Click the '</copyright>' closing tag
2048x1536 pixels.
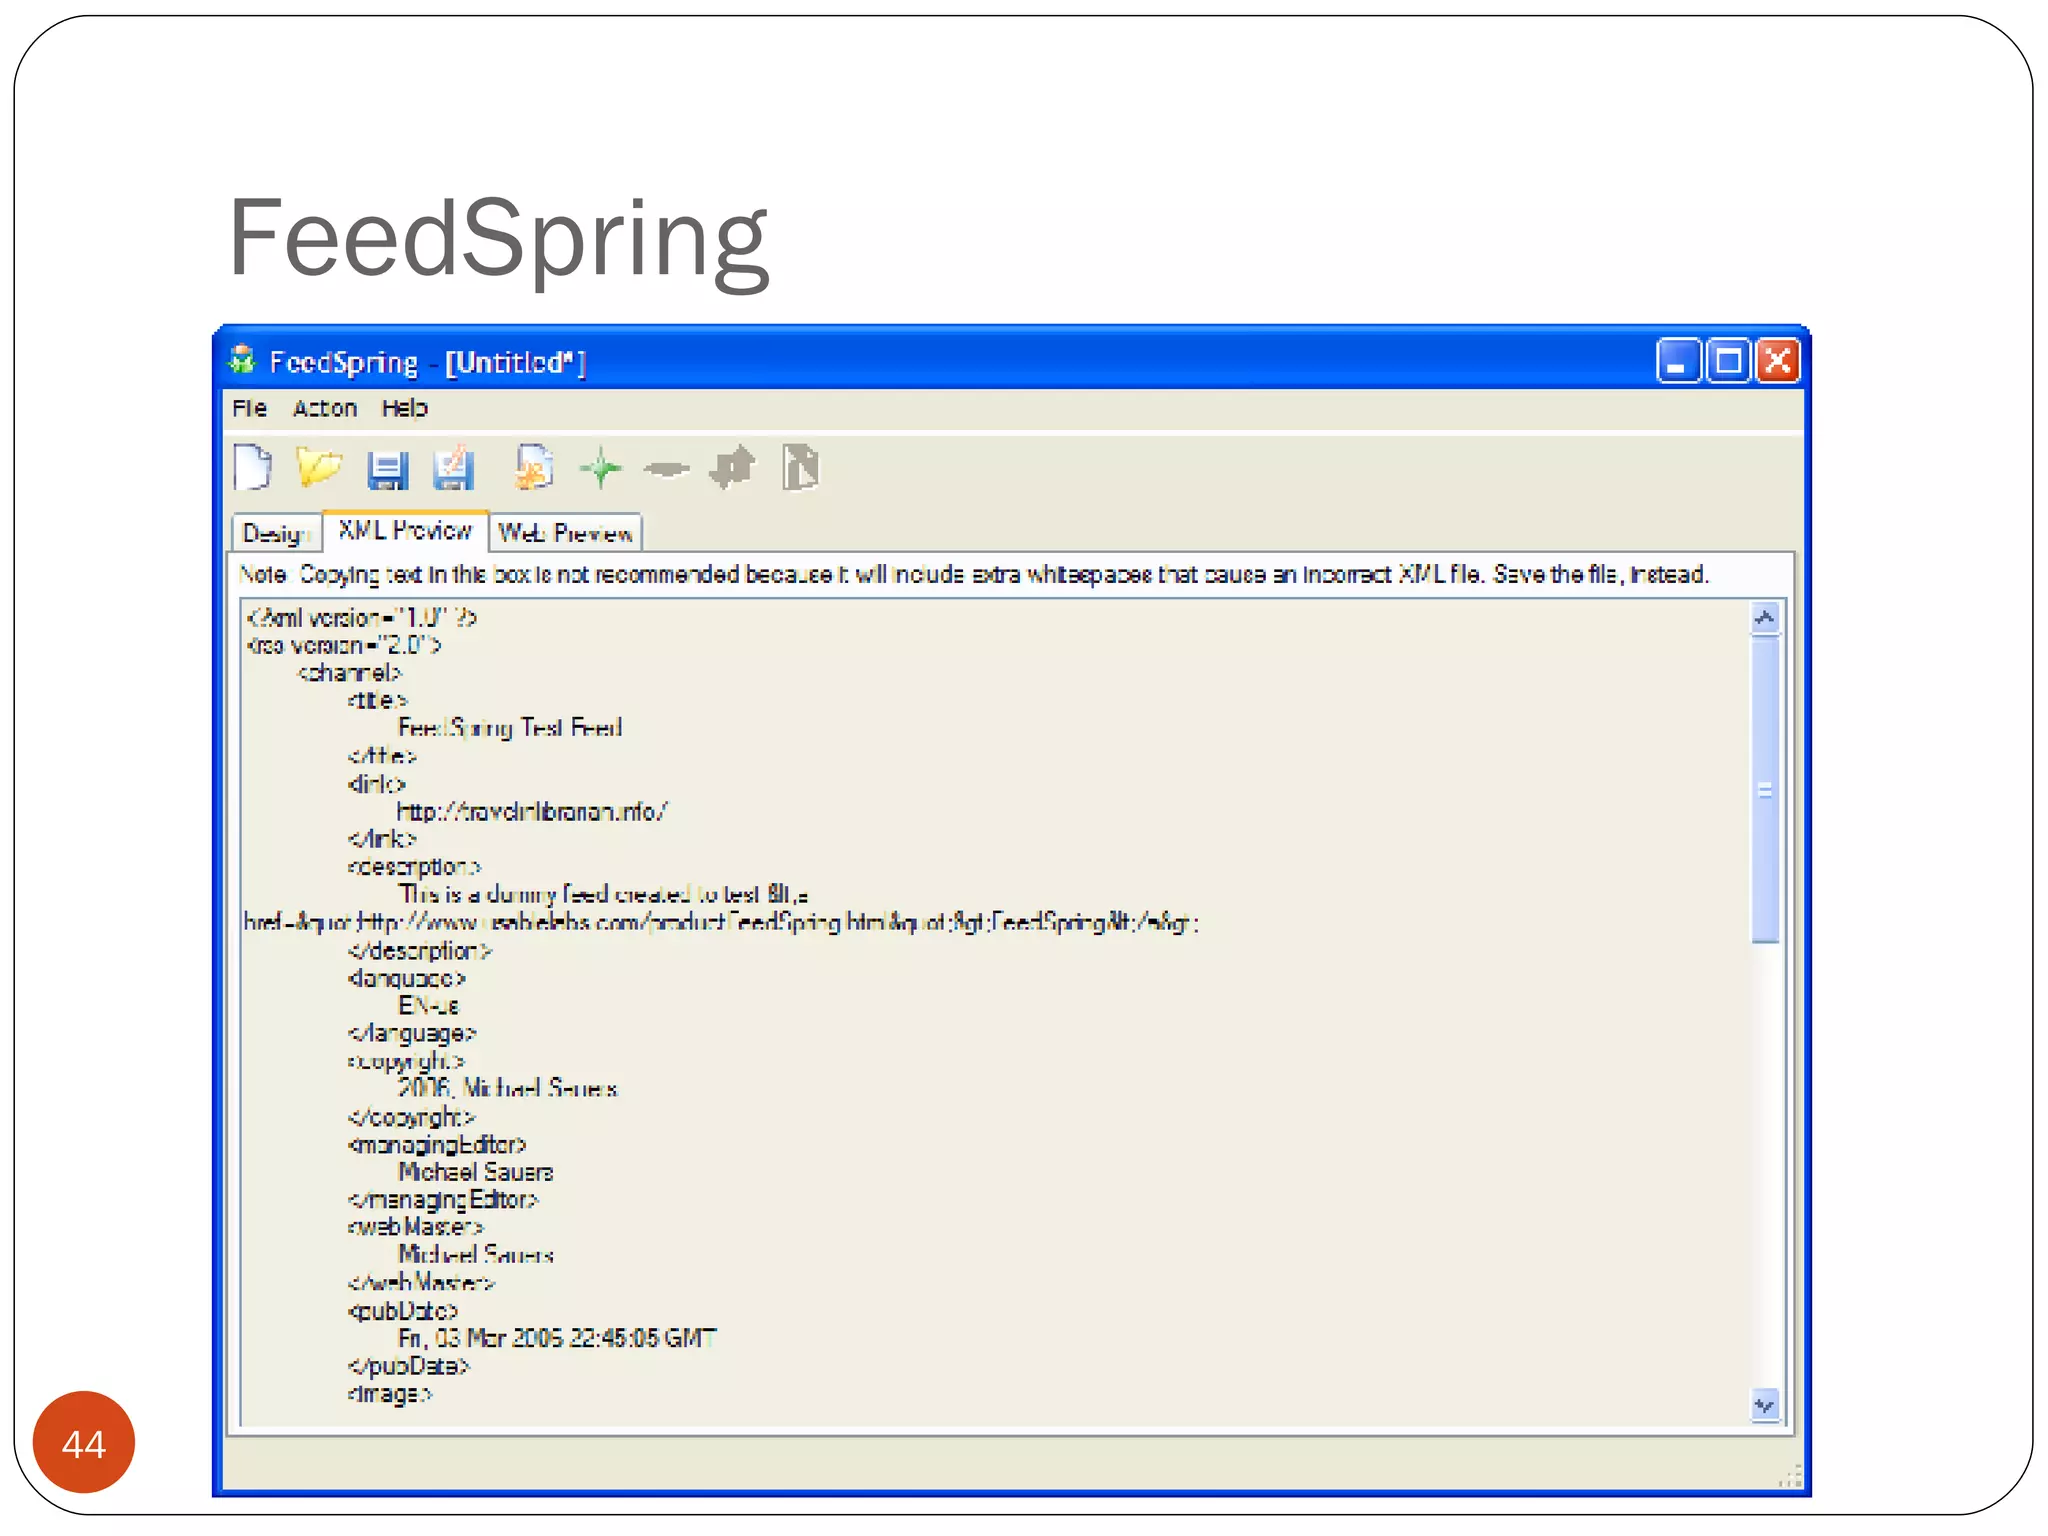click(412, 1117)
